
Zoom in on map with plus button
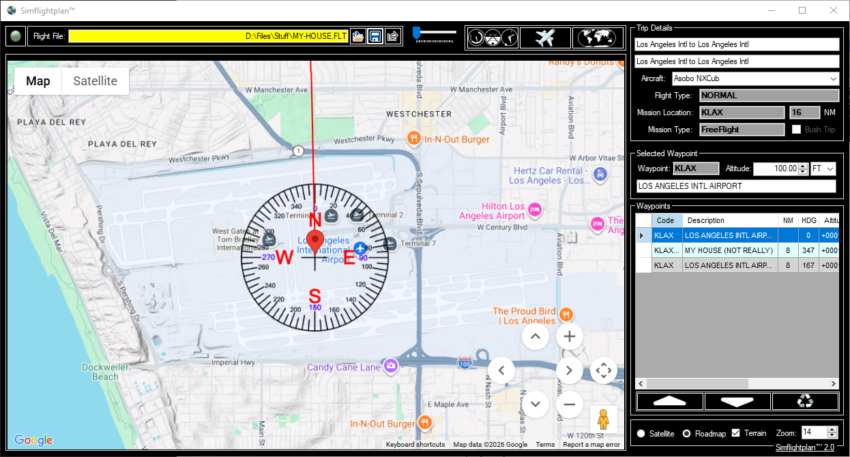(569, 337)
